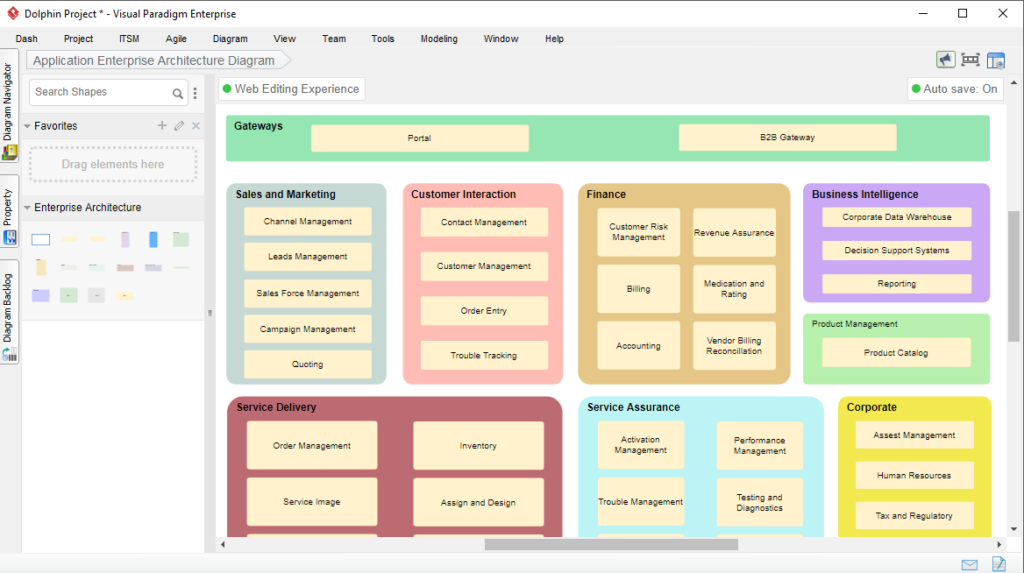
Task: Click the green Gateways container header
Action: click(x=259, y=126)
